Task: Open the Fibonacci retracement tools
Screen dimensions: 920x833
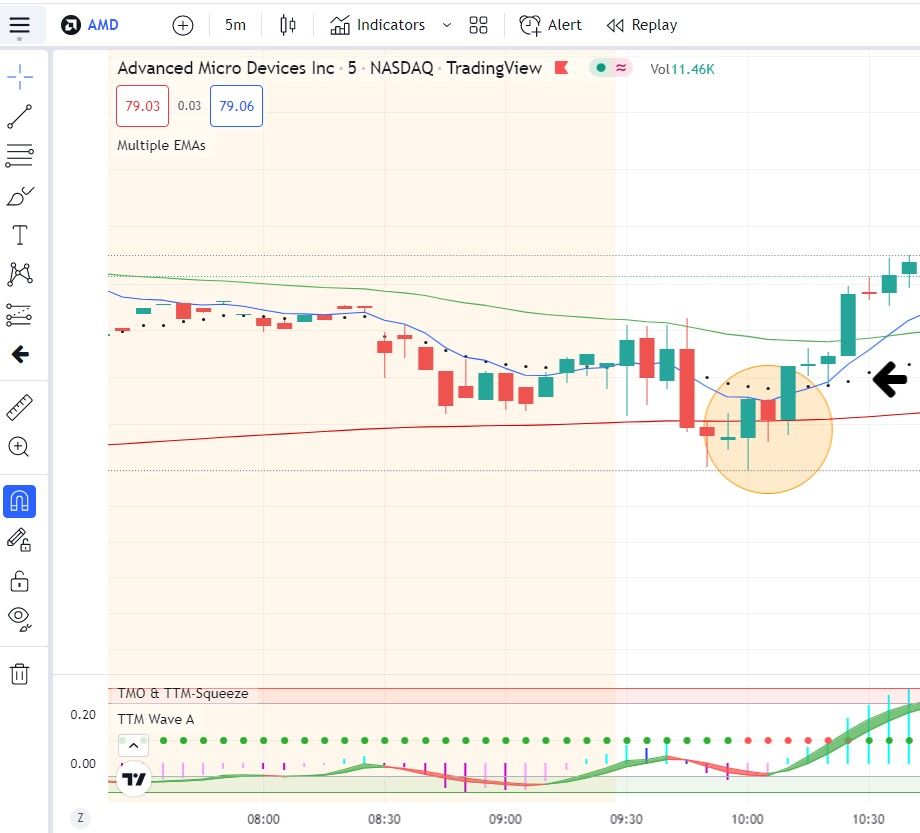Action: [19, 155]
